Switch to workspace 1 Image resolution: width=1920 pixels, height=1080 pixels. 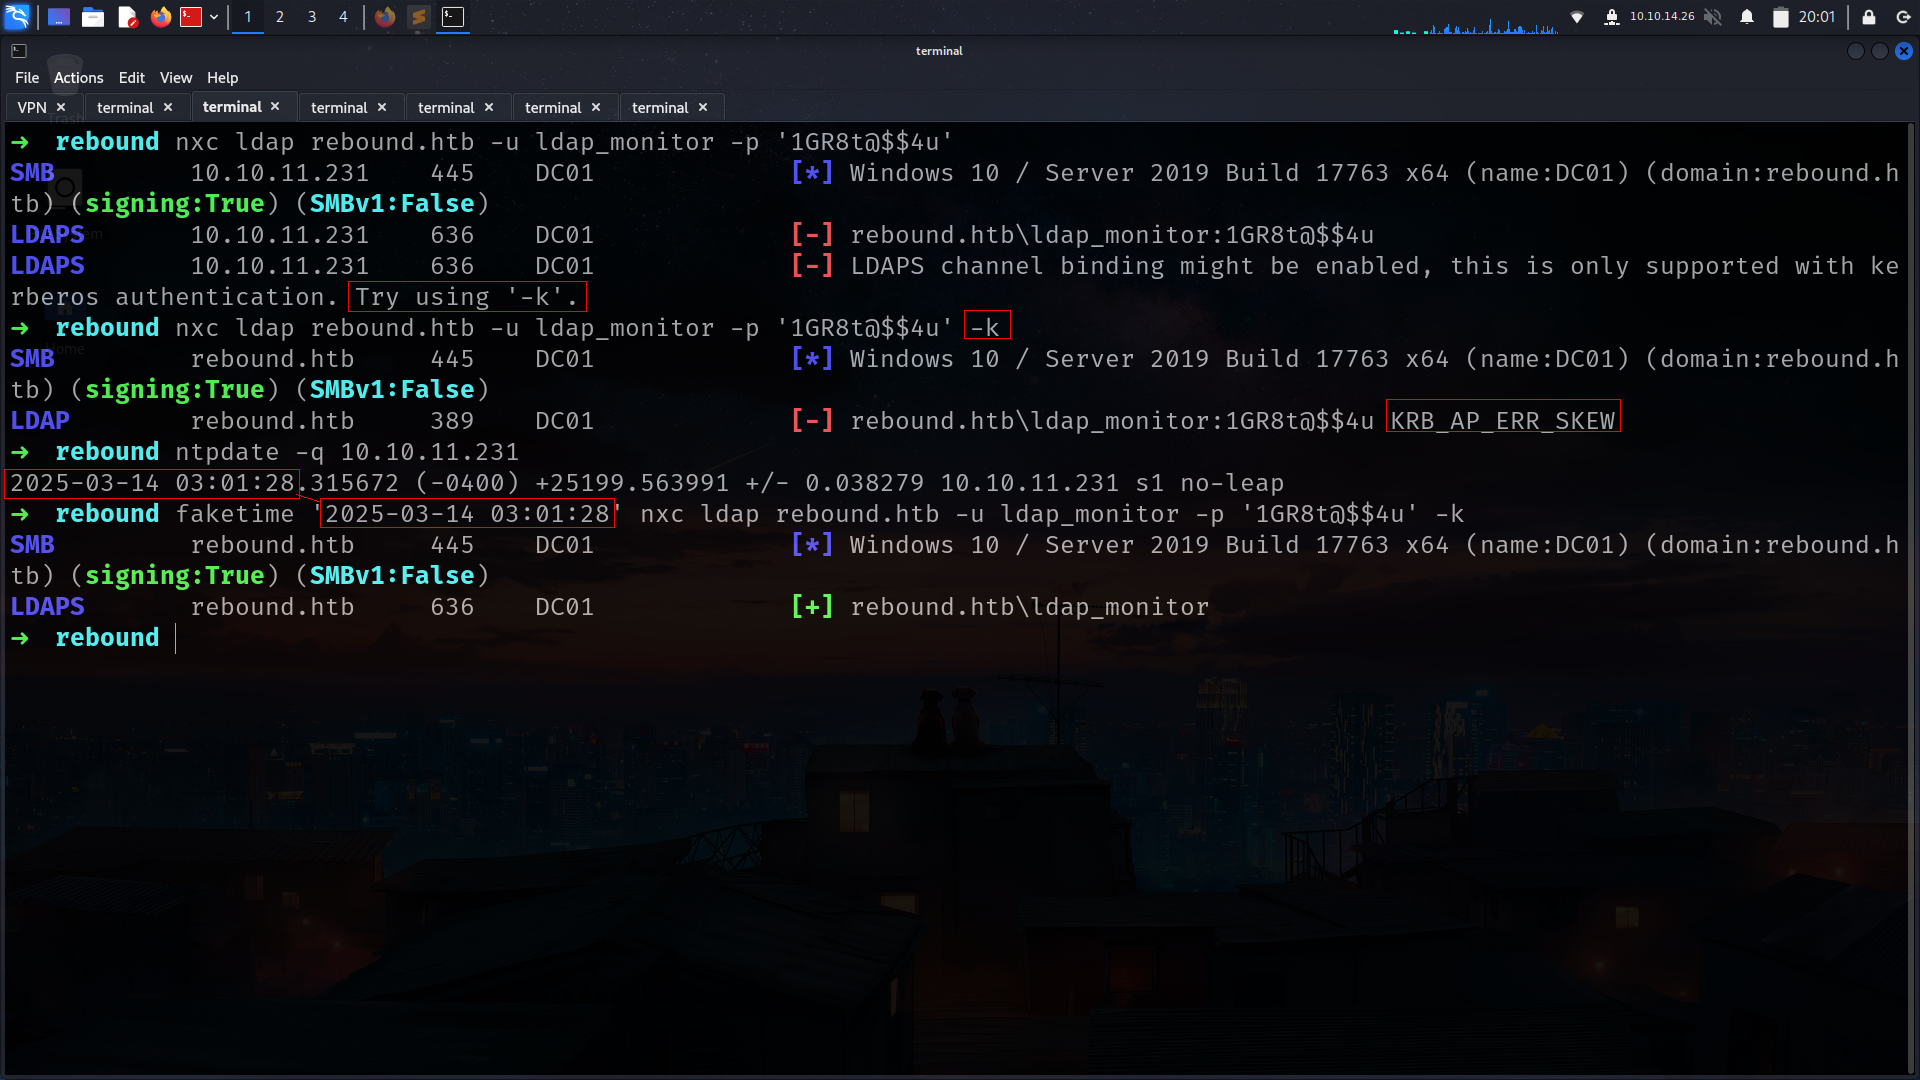[x=248, y=16]
